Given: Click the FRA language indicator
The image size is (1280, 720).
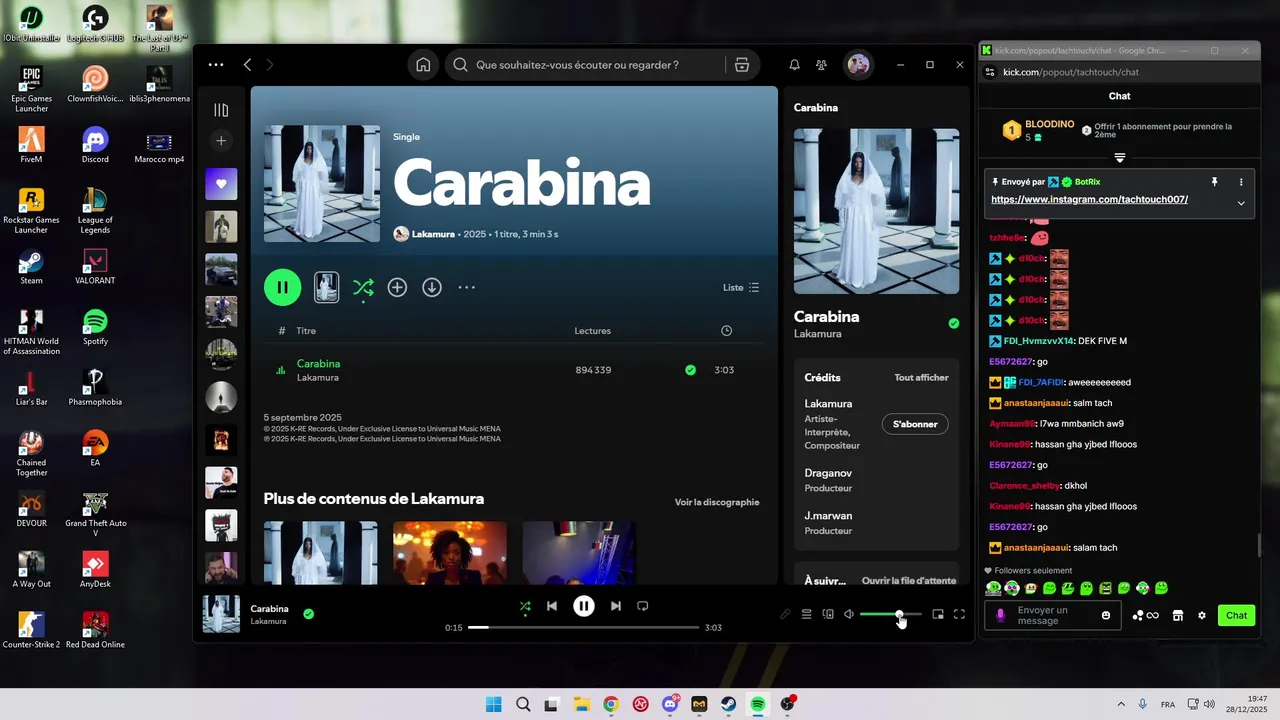Looking at the screenshot, I should 1168,705.
